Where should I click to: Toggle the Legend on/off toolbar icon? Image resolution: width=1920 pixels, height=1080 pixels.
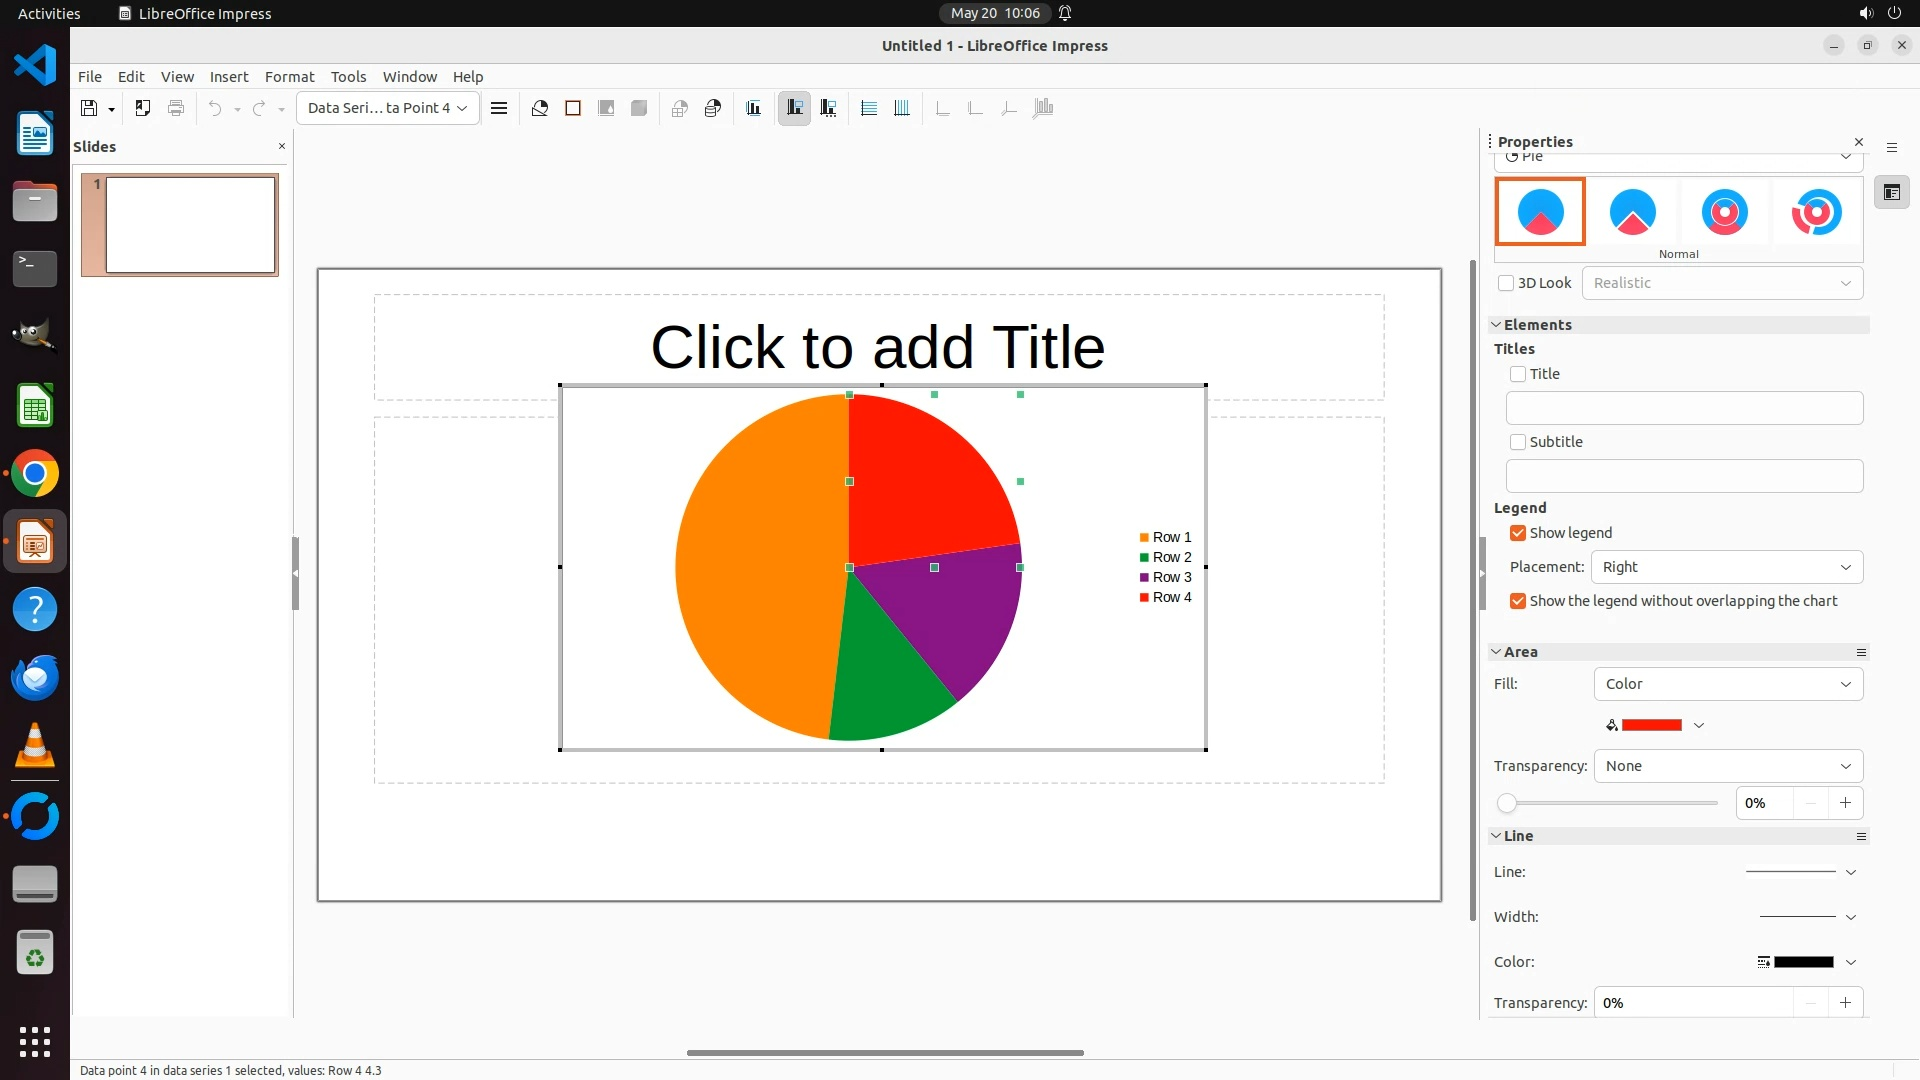pyautogui.click(x=795, y=108)
